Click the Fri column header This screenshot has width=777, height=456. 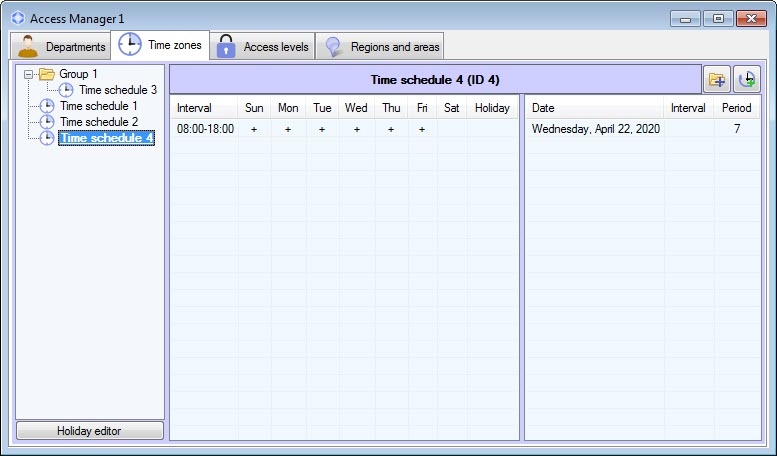422,108
